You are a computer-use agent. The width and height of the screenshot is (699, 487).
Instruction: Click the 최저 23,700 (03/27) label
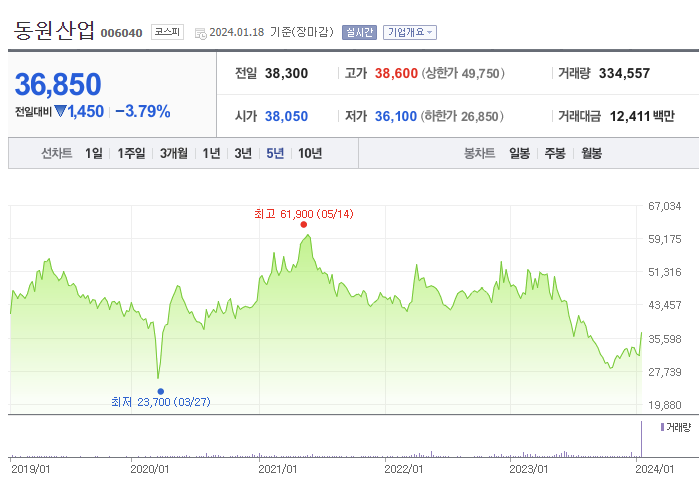[160, 402]
